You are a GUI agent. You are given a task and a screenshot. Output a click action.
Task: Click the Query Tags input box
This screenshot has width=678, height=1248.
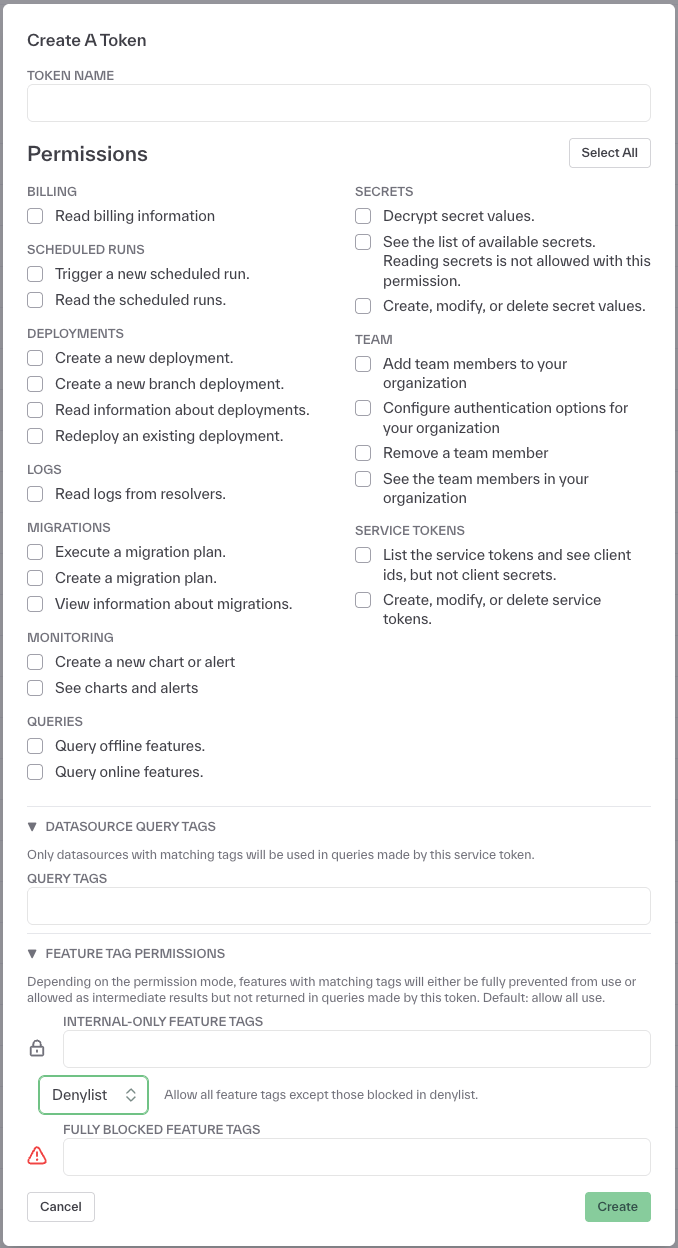point(338,905)
